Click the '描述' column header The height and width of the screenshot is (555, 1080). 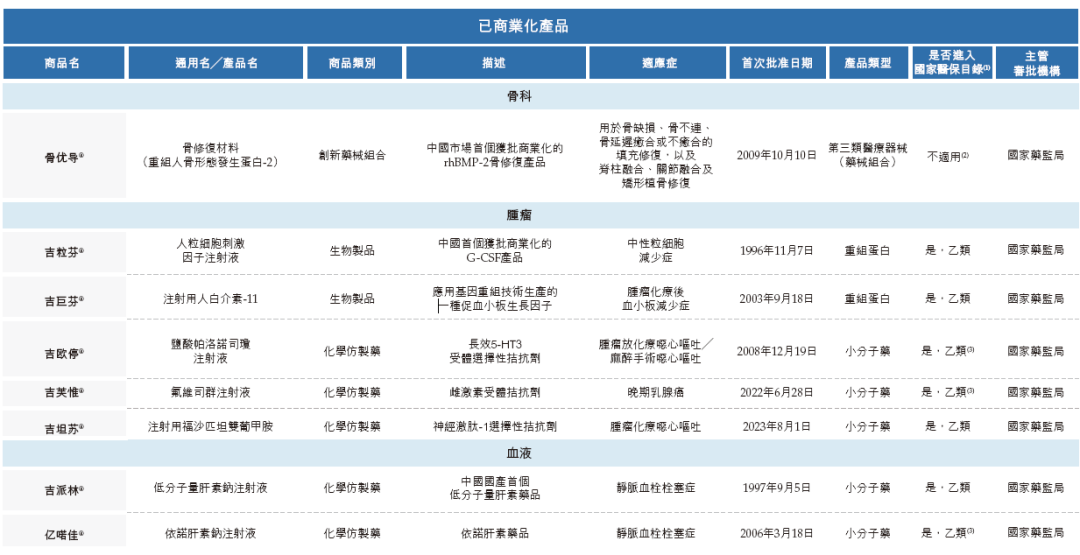click(495, 63)
